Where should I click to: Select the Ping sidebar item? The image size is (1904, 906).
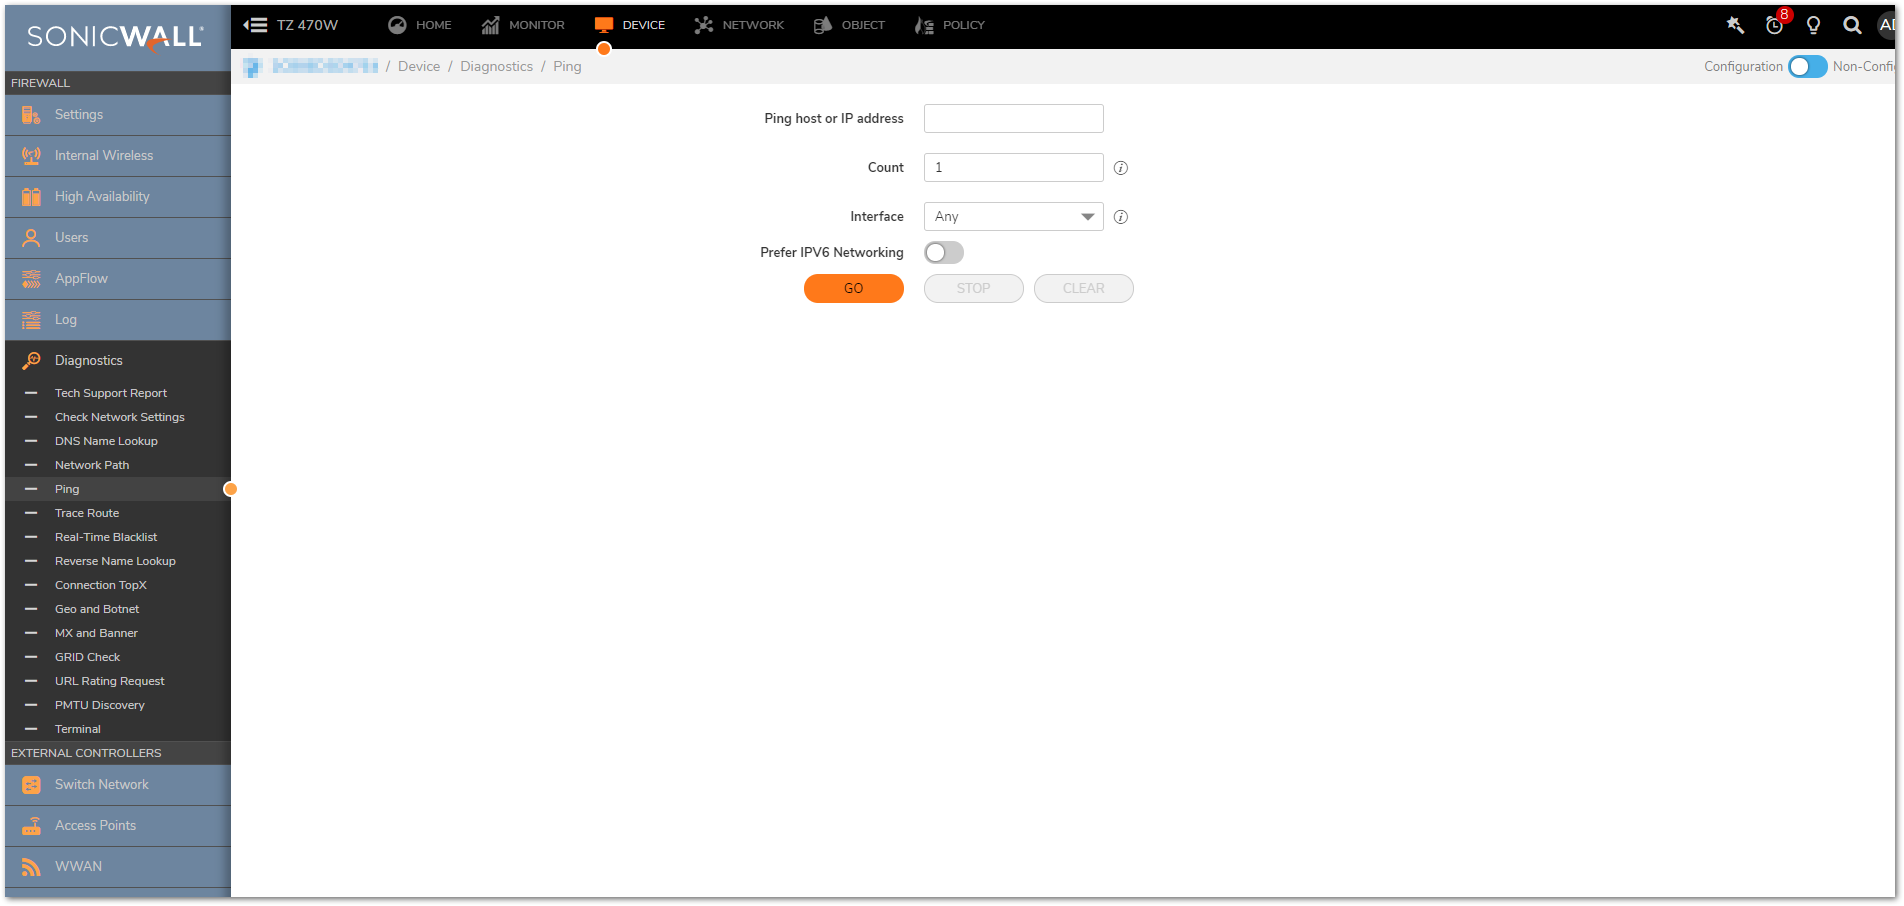(118, 489)
